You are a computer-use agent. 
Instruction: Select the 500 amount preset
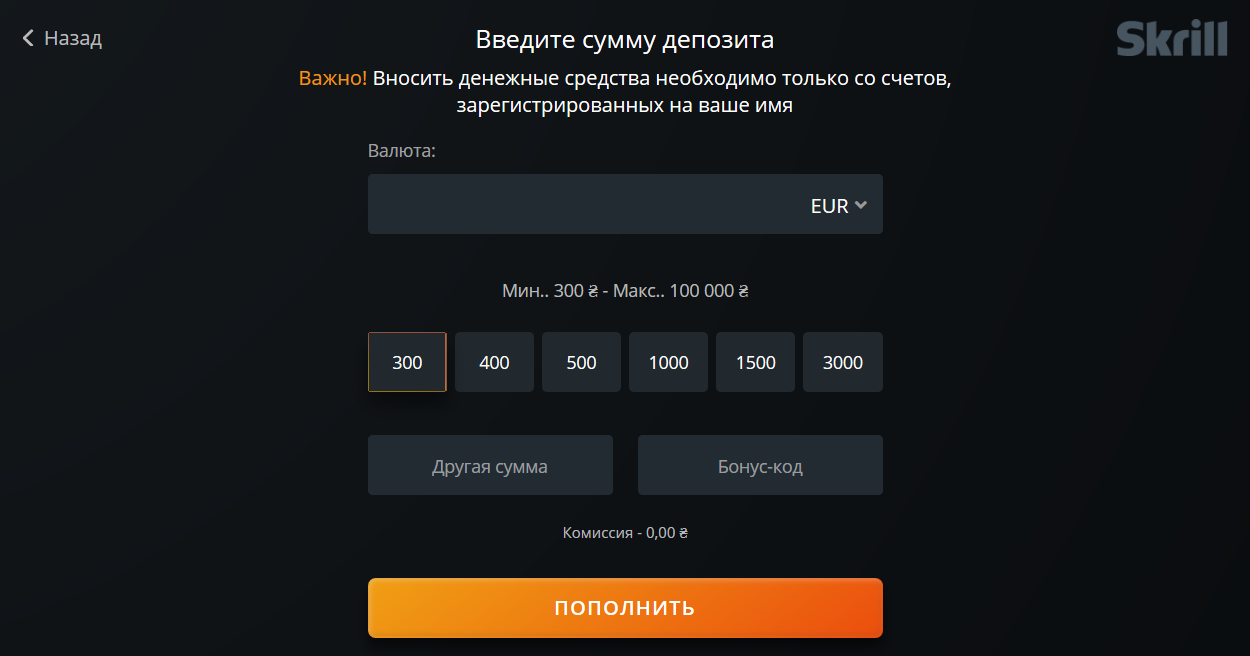[x=581, y=362]
